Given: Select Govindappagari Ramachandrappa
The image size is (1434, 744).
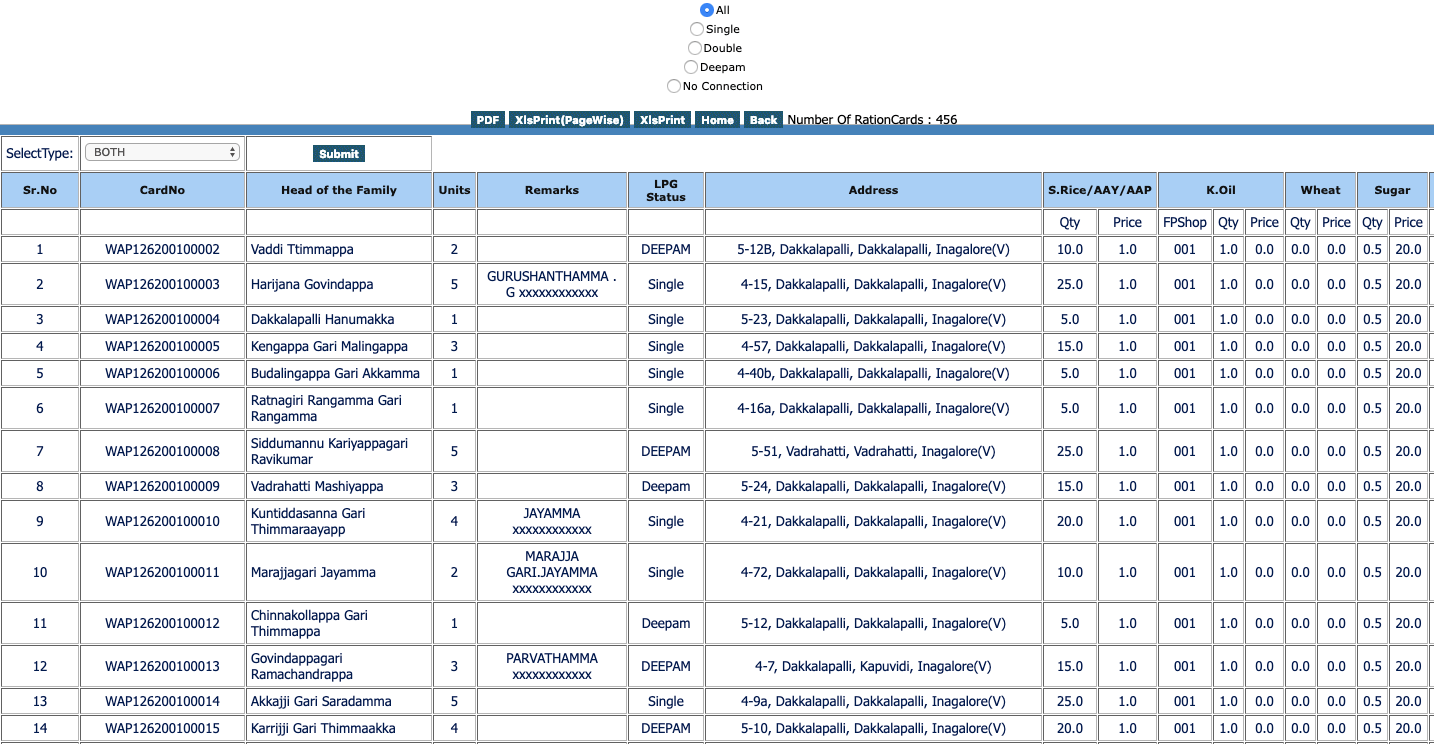Looking at the screenshot, I should pos(302,666).
